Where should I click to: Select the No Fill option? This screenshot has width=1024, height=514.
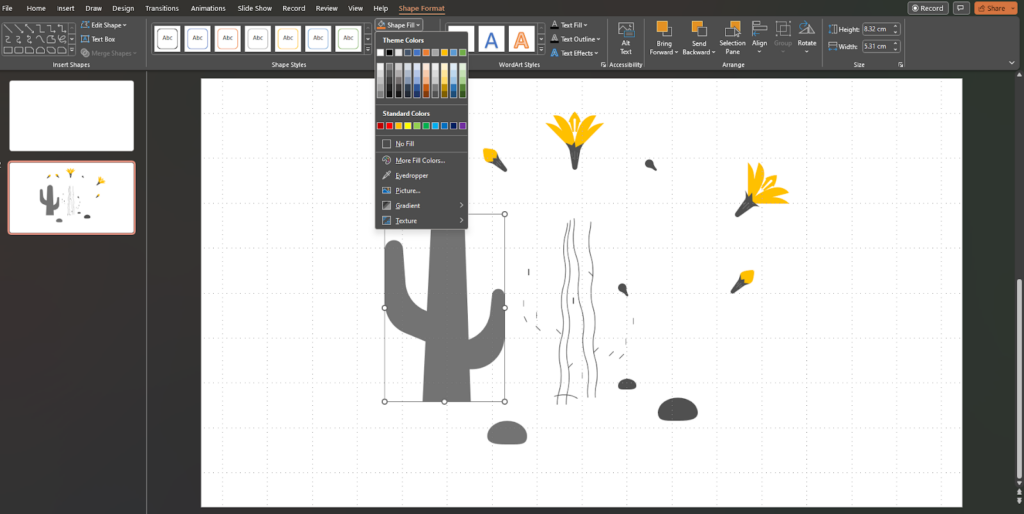click(405, 144)
